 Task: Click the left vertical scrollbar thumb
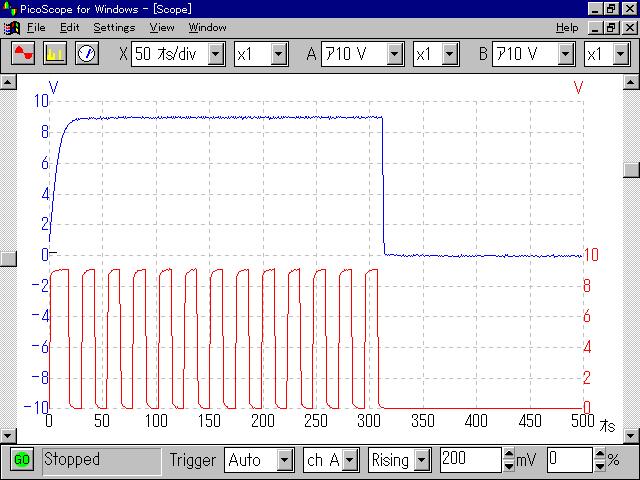click(8, 259)
